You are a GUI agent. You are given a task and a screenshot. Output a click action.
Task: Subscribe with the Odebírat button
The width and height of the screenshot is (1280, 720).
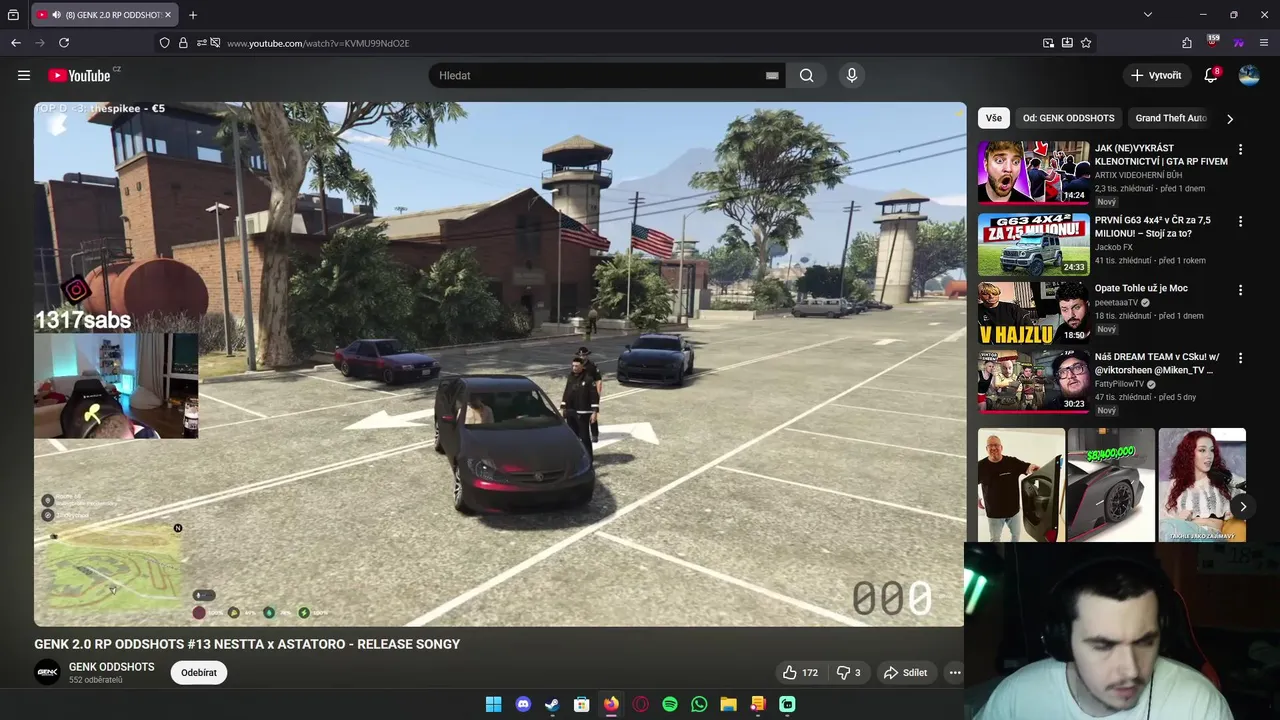(199, 673)
